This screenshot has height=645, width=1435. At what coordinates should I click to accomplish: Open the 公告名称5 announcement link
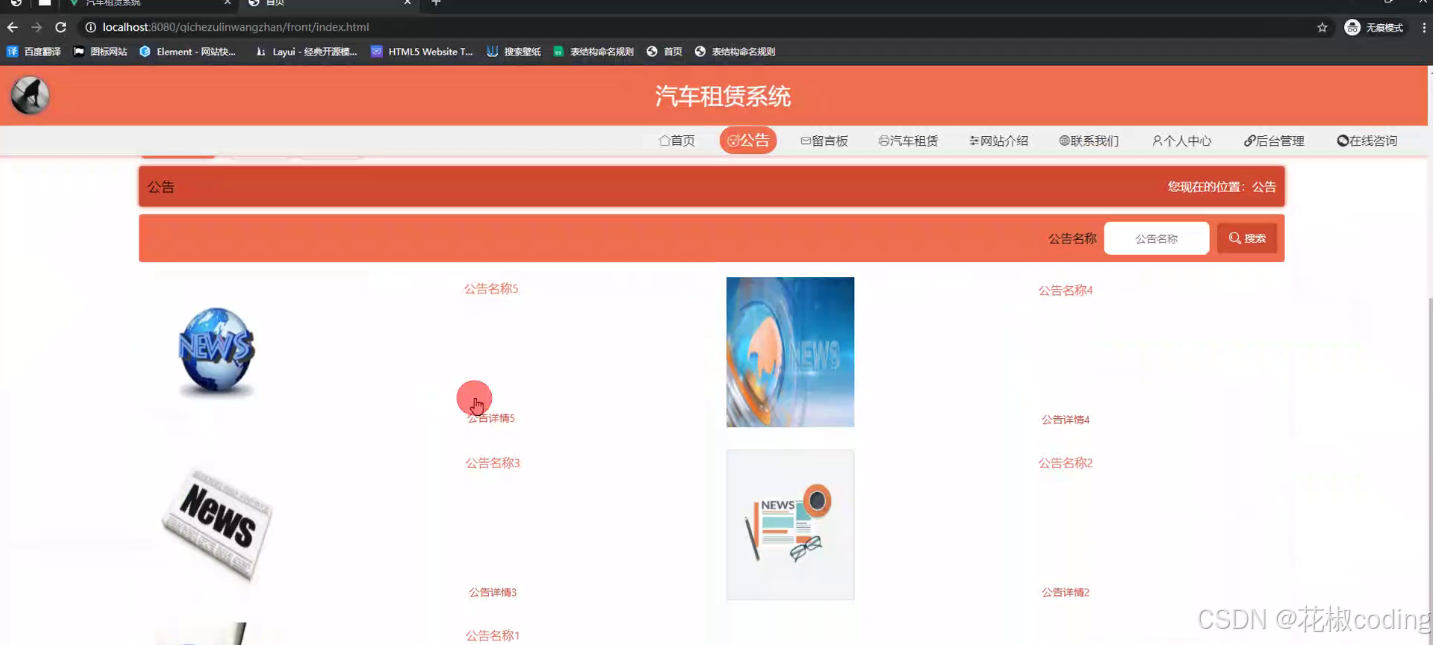tap(490, 288)
